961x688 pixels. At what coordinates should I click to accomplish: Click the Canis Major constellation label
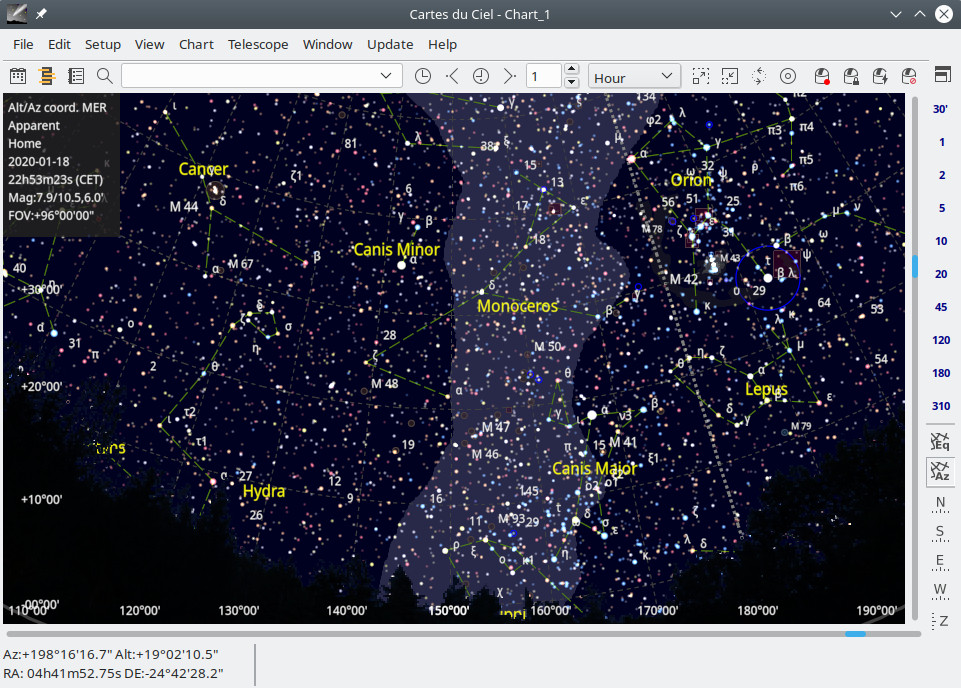click(594, 468)
